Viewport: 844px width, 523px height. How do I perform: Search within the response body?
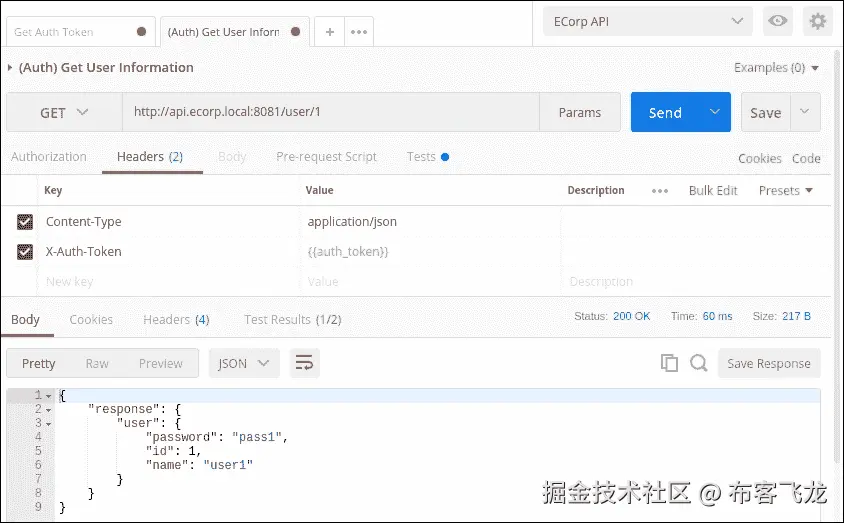coord(699,363)
